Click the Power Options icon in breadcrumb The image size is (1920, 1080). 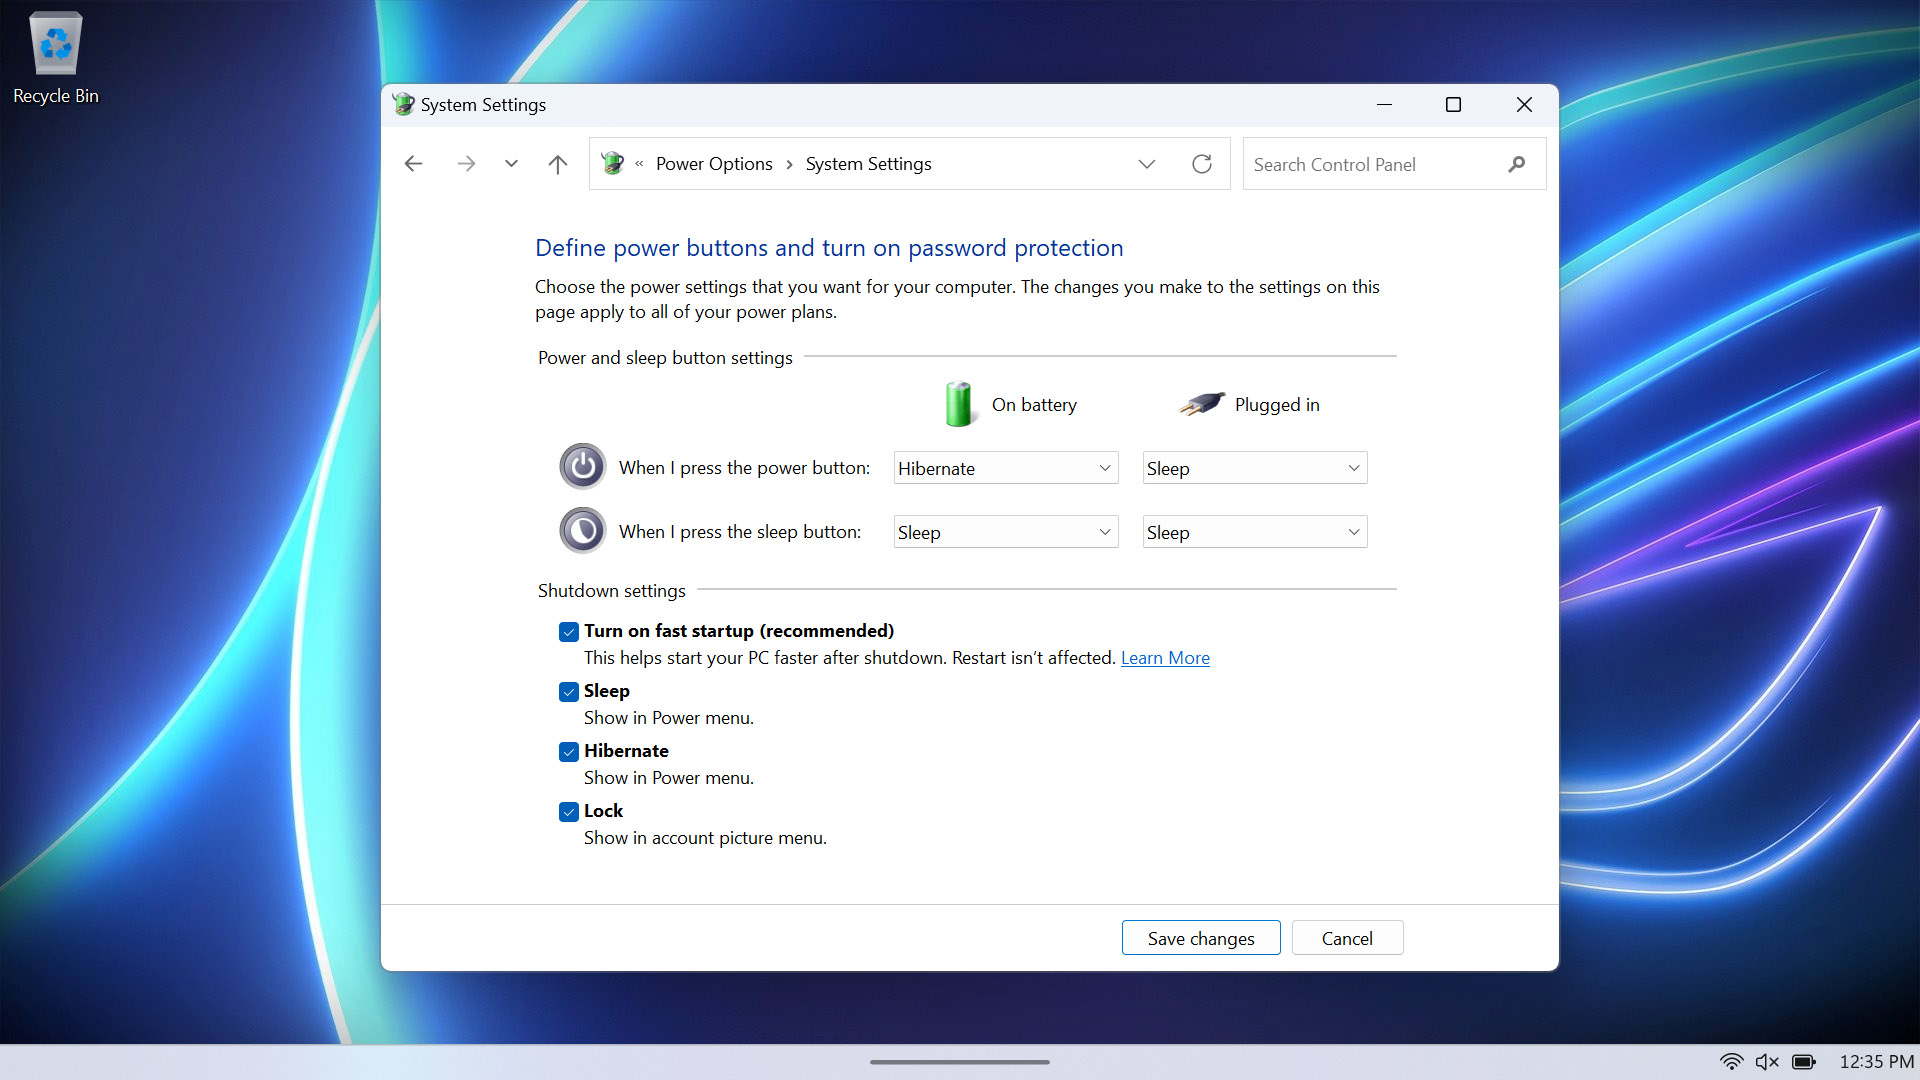click(x=613, y=164)
